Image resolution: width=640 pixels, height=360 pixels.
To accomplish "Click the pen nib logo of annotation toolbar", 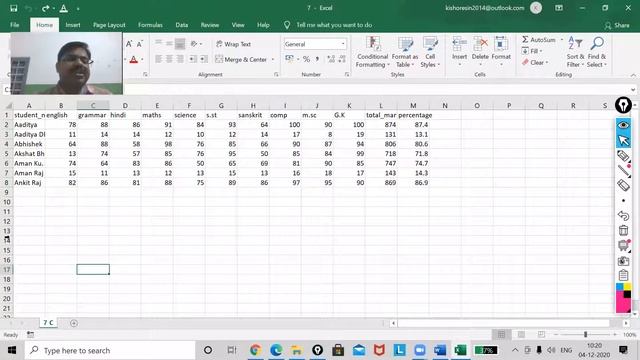I will pyautogui.click(x=623, y=105).
